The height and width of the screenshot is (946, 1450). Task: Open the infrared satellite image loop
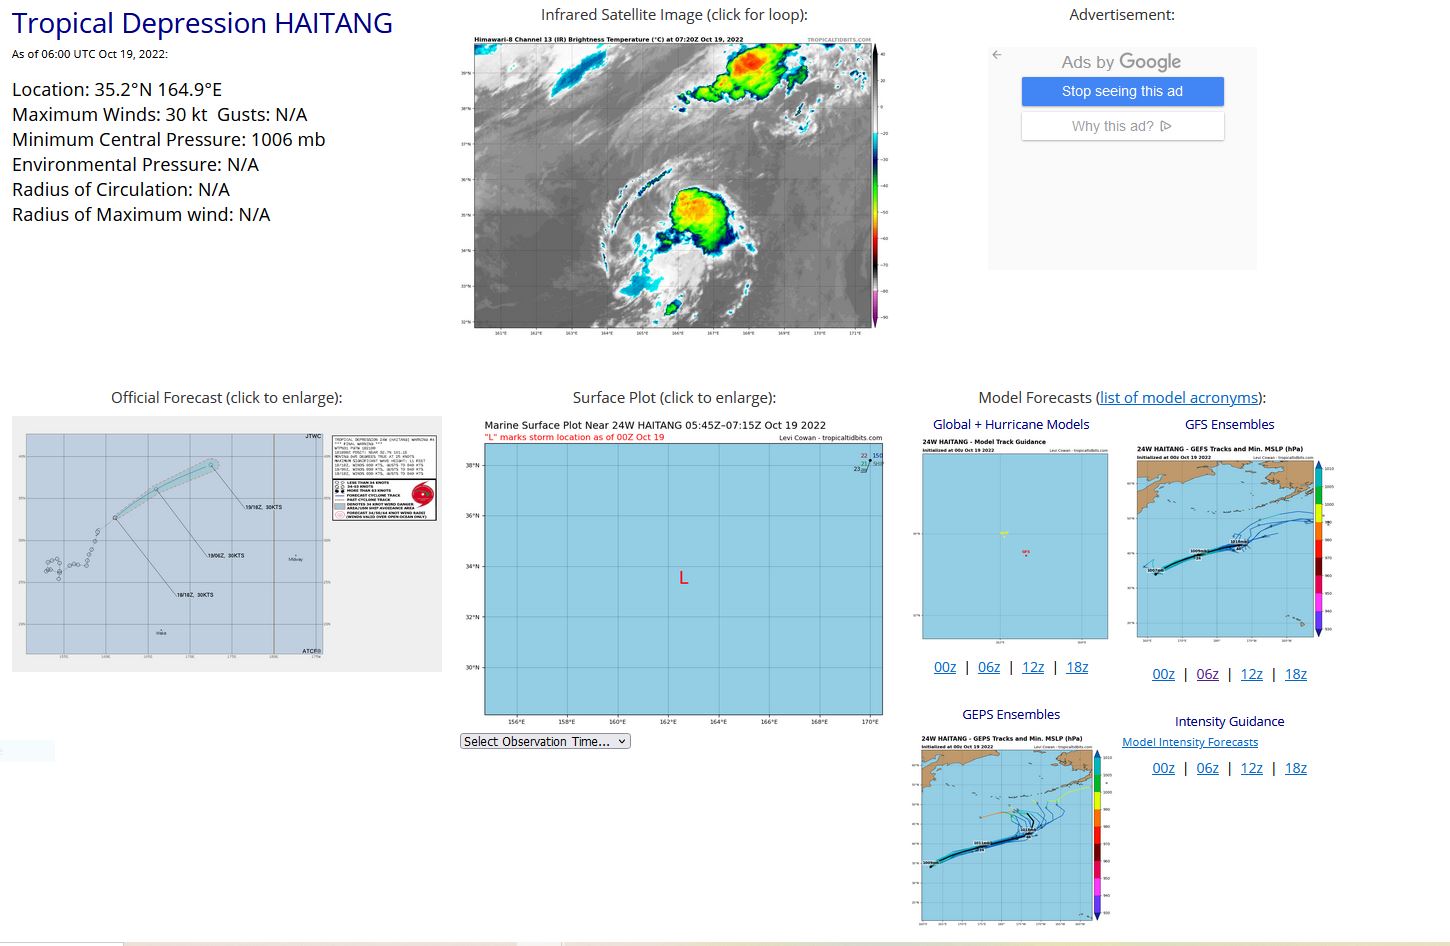[673, 183]
